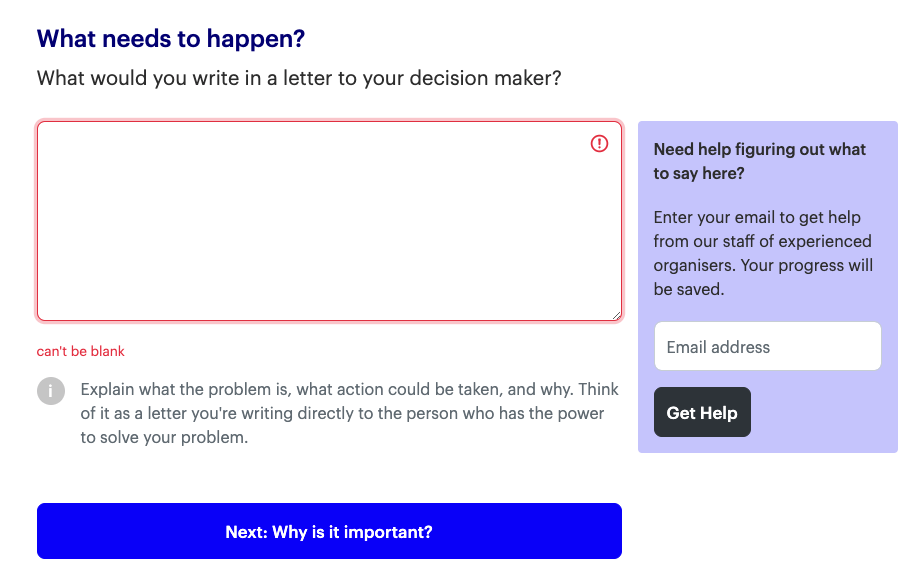The height and width of the screenshot is (568, 914).
Task: Click the Get Help button
Action: [x=702, y=412]
